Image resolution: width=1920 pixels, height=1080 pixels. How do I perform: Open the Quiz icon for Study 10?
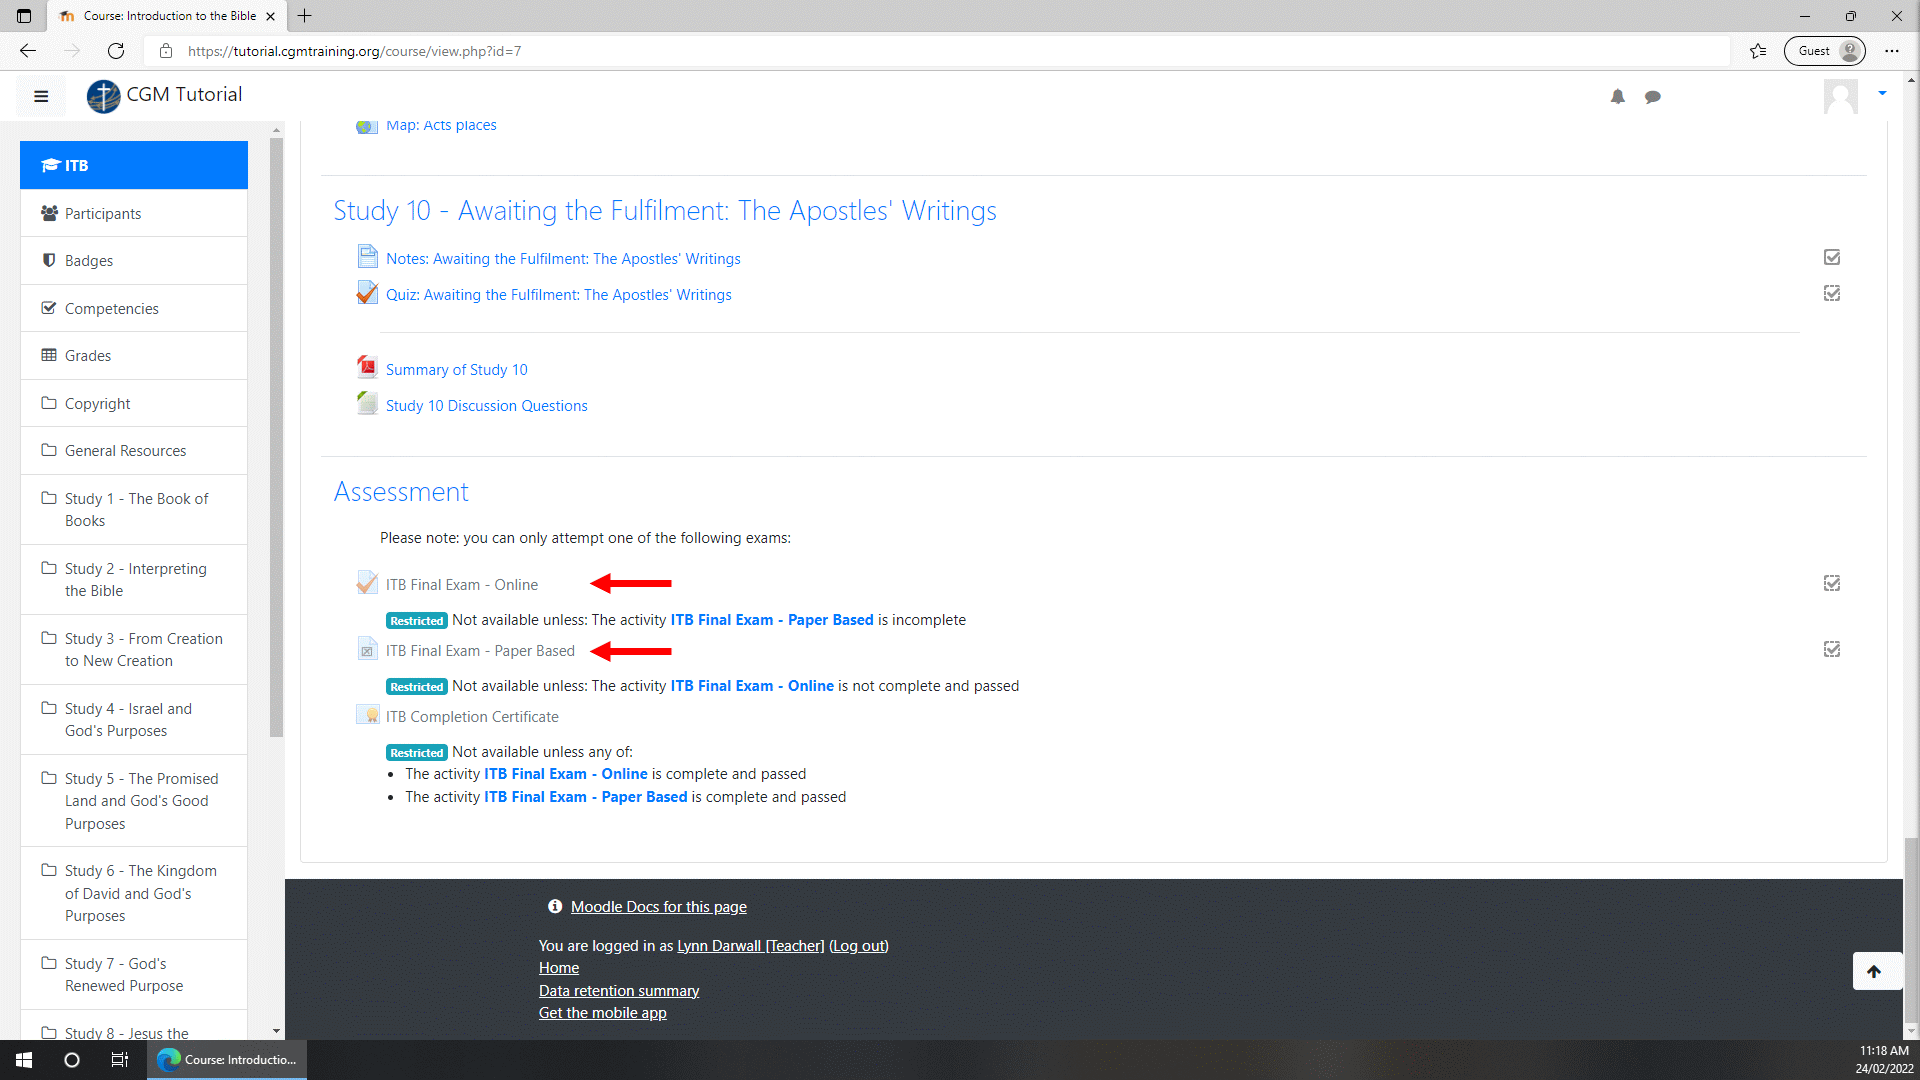(x=367, y=293)
